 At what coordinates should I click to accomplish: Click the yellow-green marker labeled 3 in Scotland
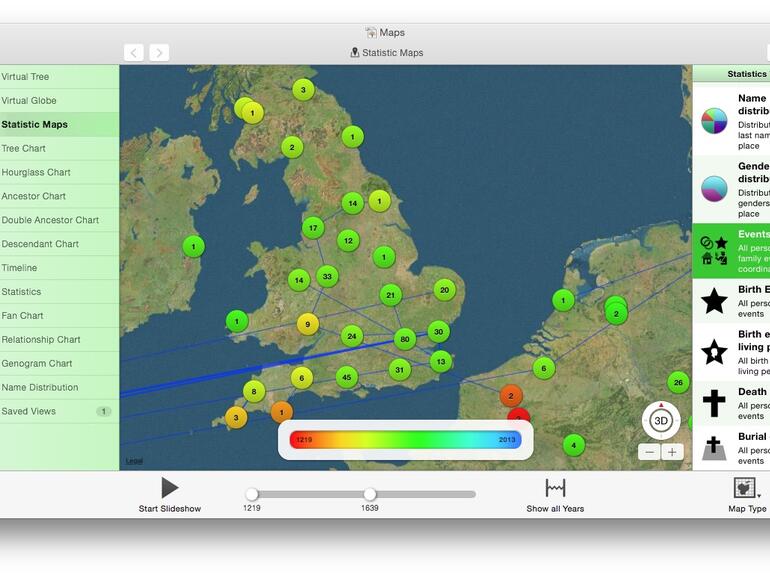303,90
